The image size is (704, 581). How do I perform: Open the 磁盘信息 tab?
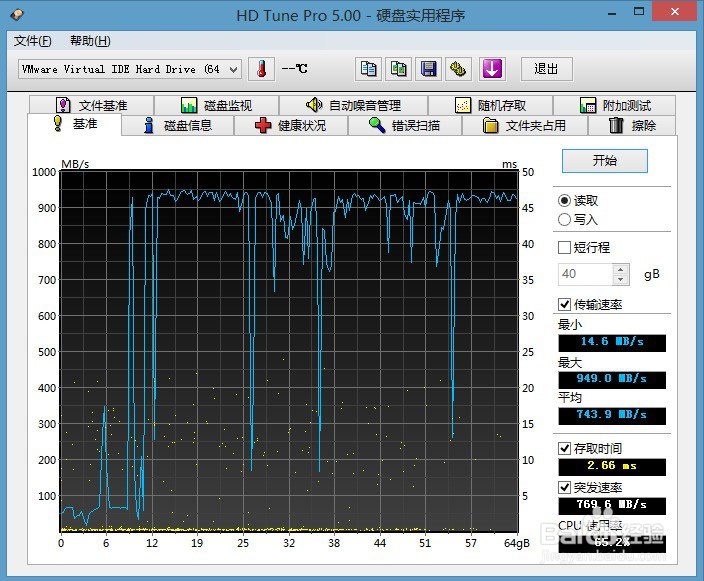[x=178, y=125]
